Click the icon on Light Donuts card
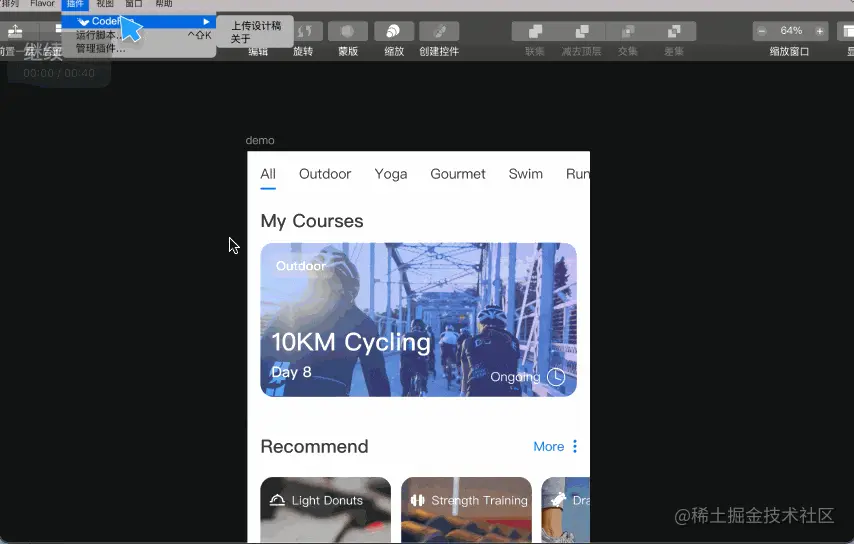Screen dimensions: 854x544 [x=277, y=500]
